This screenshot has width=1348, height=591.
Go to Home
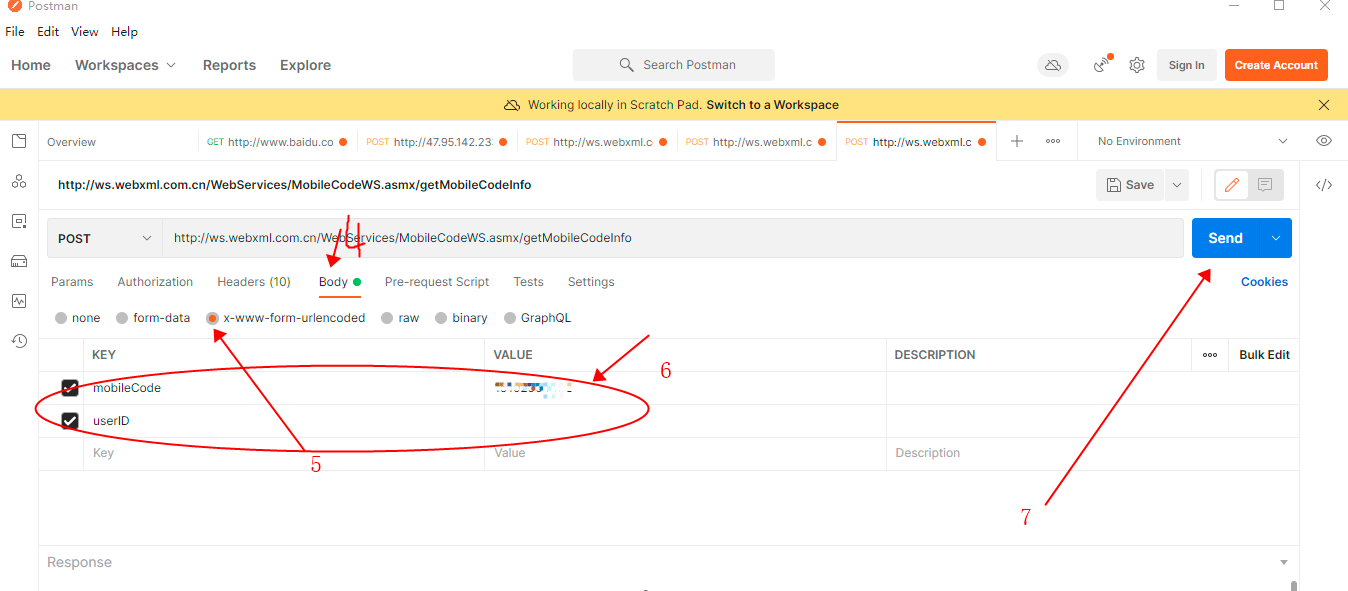tap(31, 65)
